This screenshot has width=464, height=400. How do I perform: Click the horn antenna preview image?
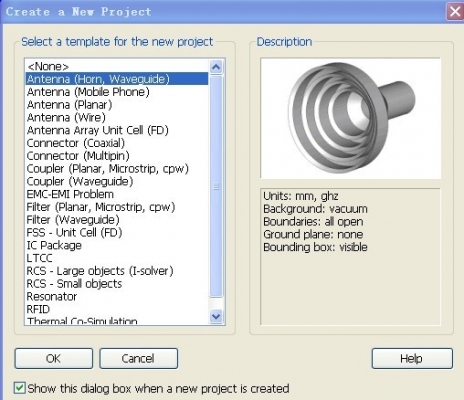[x=351, y=118]
